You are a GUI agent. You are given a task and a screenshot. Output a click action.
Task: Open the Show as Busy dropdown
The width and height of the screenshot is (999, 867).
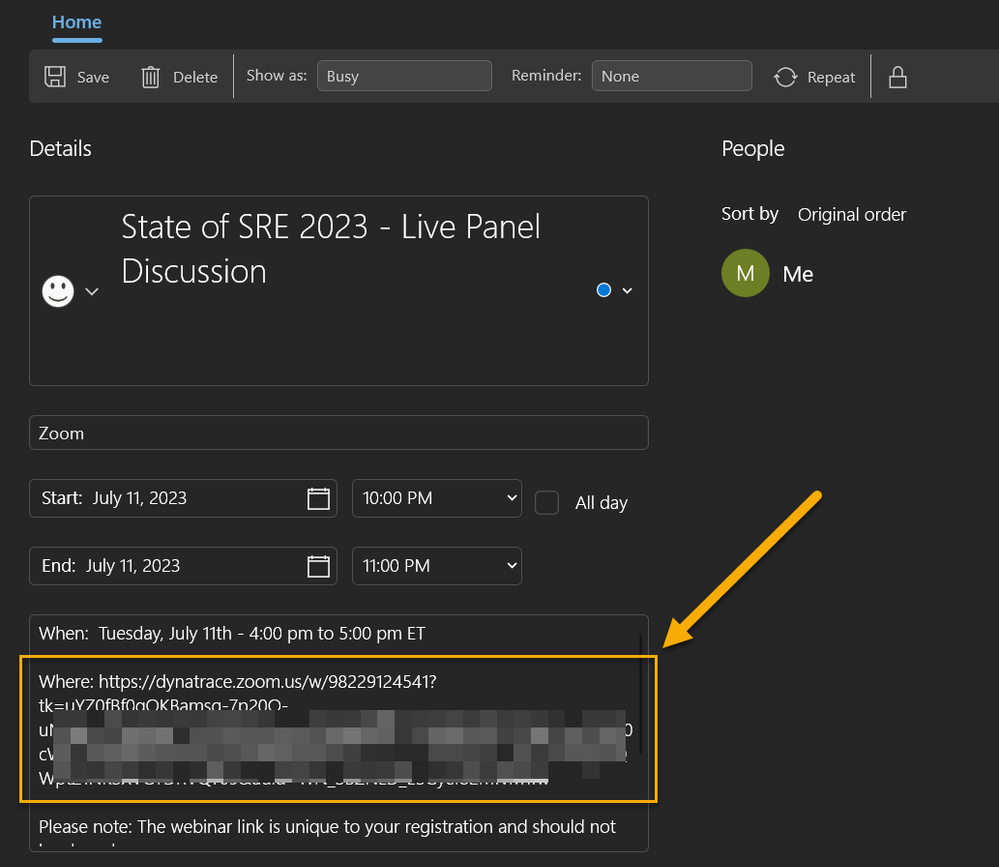coord(405,76)
